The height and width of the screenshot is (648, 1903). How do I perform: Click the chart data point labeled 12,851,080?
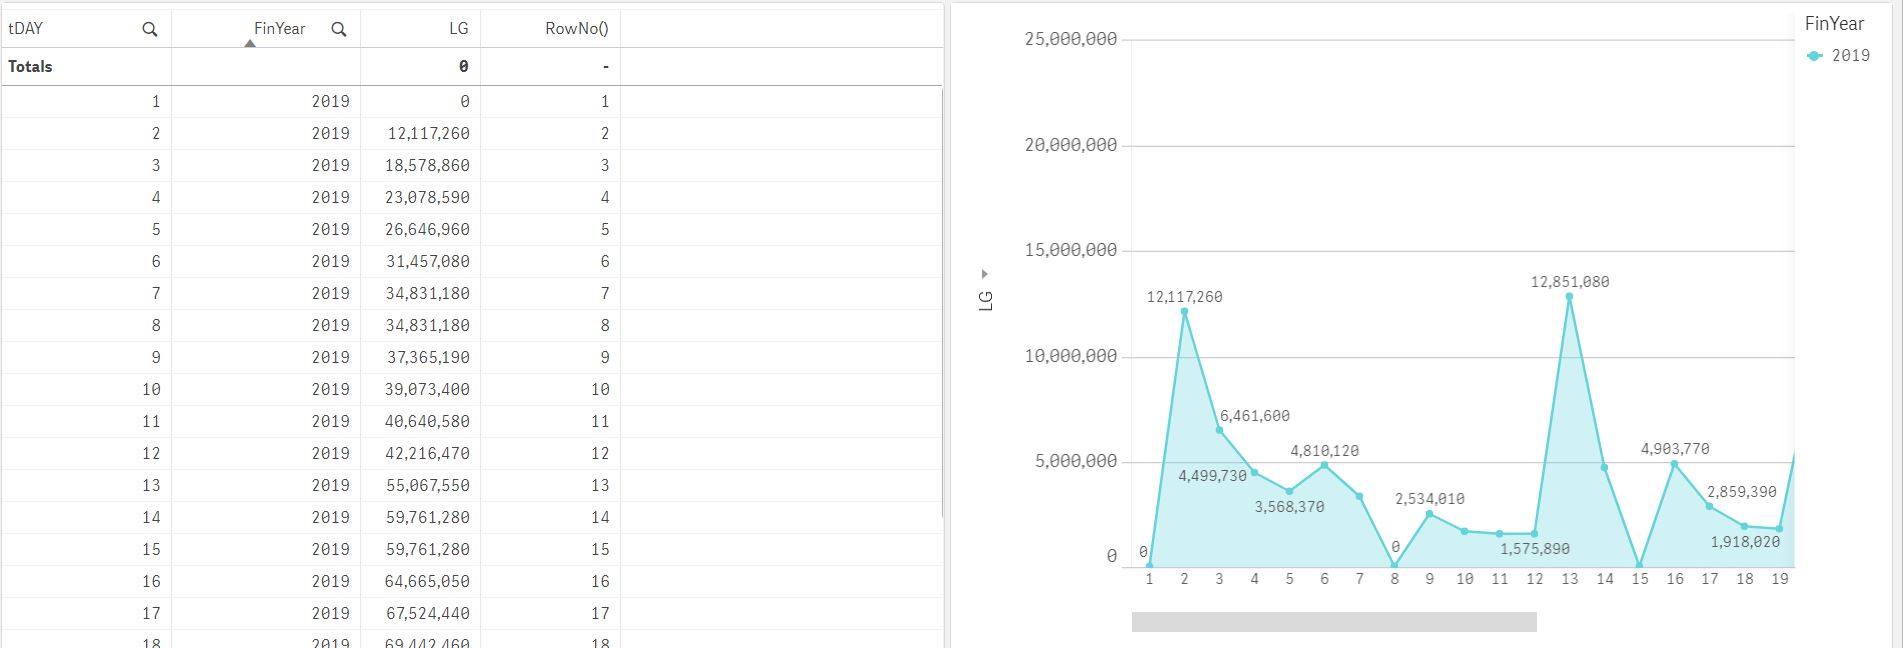(x=1569, y=296)
